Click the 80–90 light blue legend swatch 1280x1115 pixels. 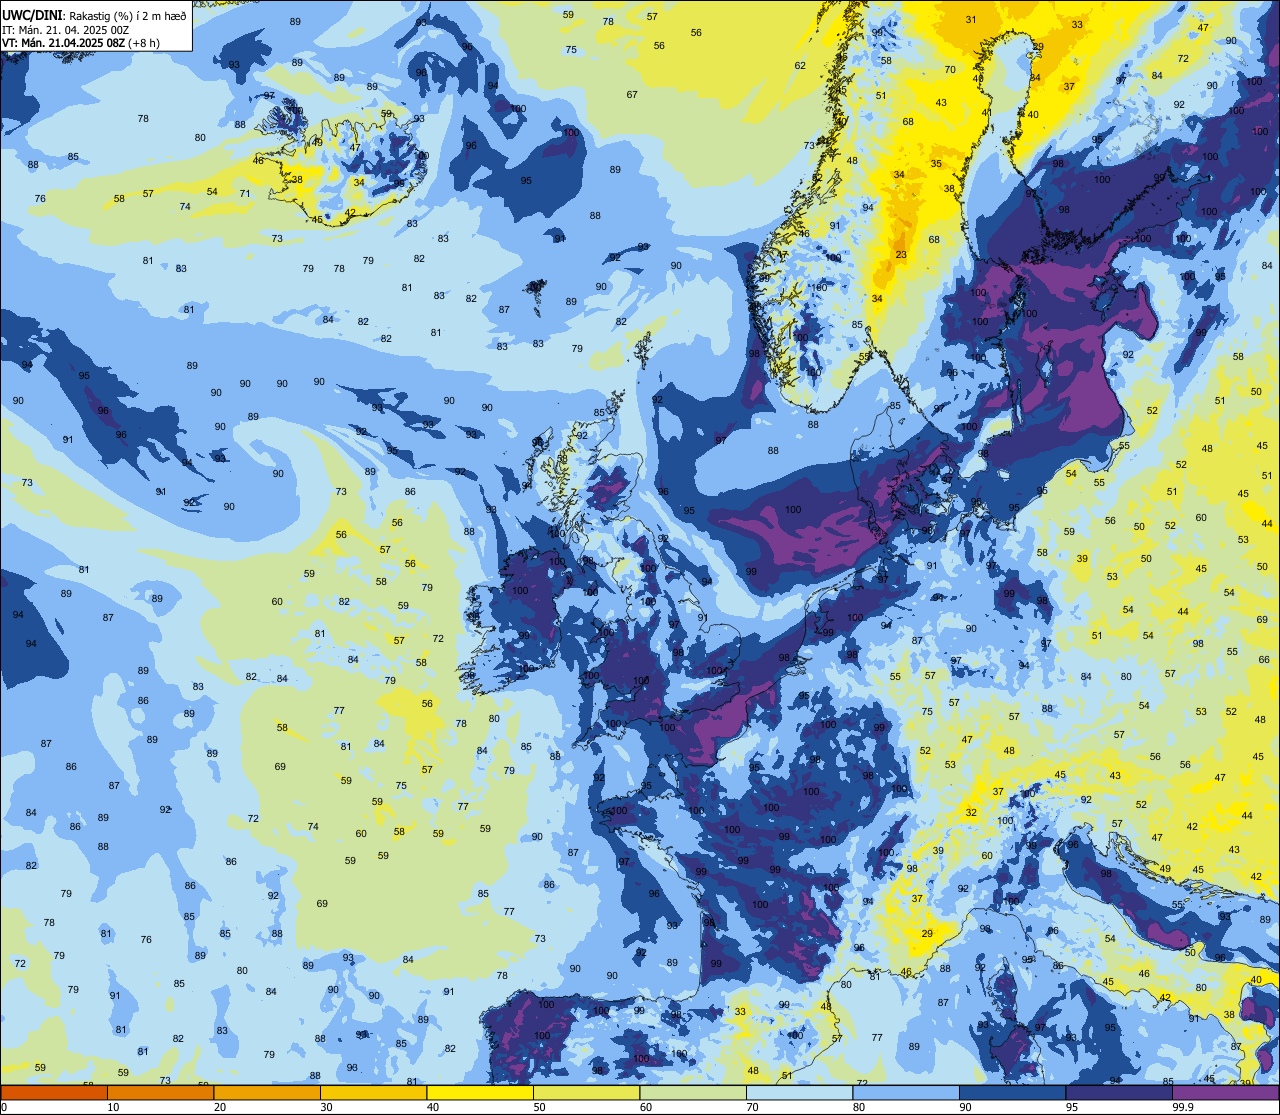point(906,1092)
